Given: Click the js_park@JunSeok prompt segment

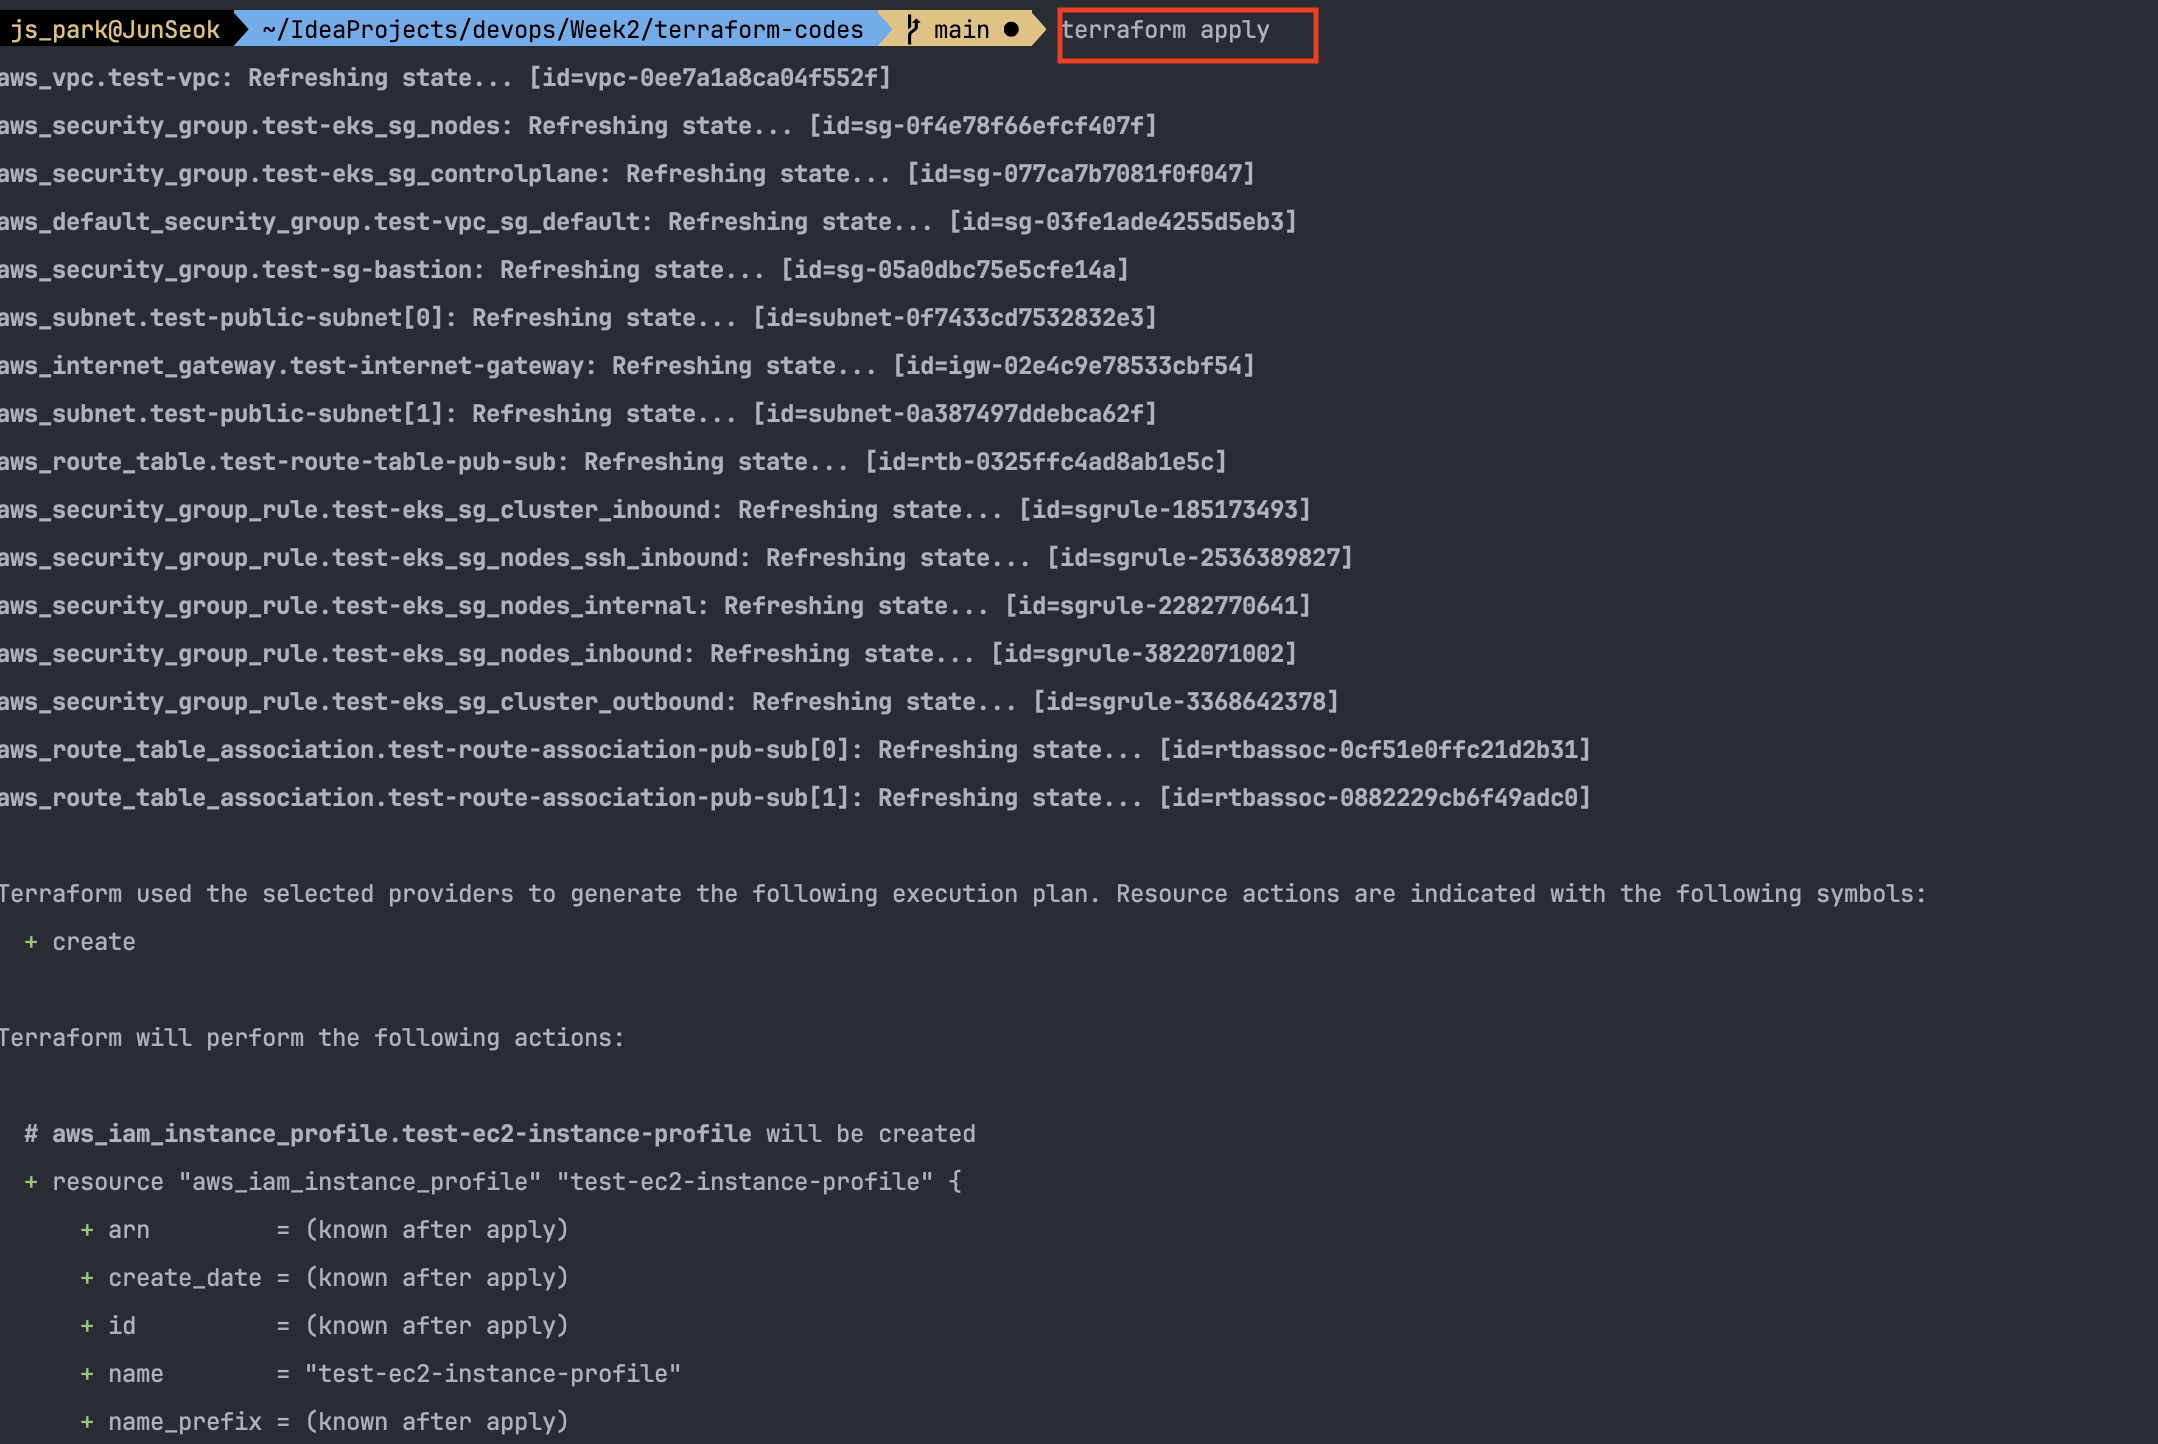Looking at the screenshot, I should 115,30.
